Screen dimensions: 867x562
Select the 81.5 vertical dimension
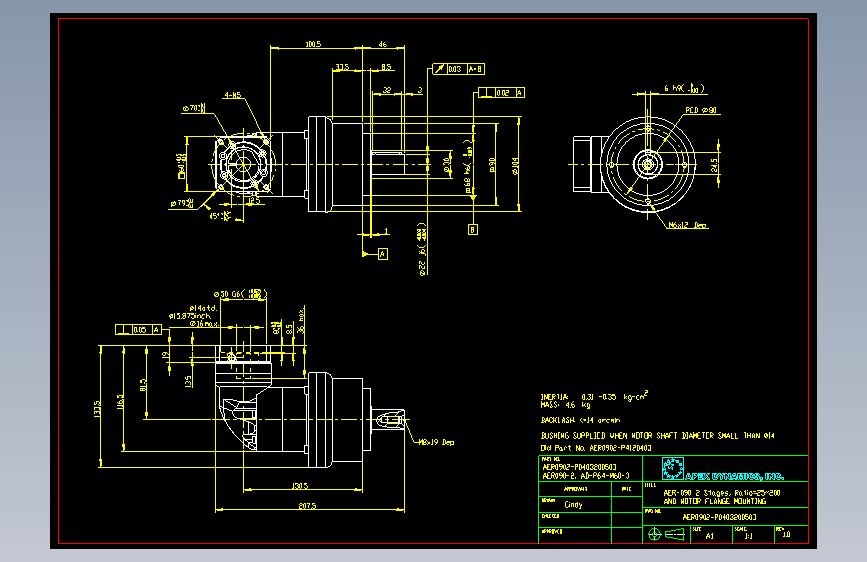coord(143,385)
